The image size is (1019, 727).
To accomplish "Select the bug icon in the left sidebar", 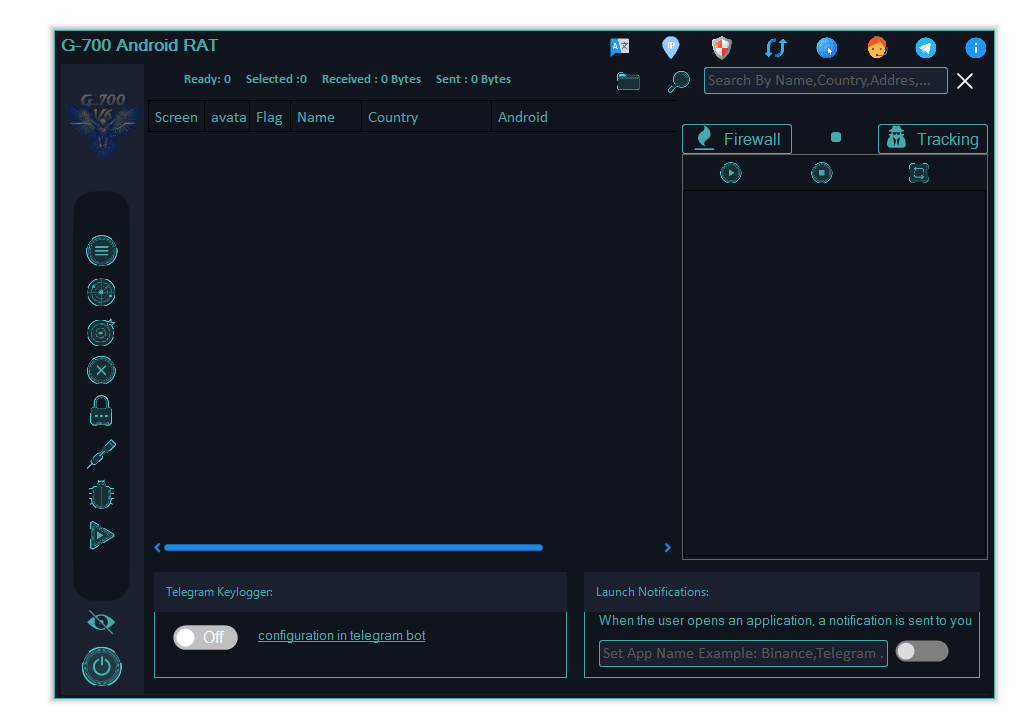I will tap(101, 494).
